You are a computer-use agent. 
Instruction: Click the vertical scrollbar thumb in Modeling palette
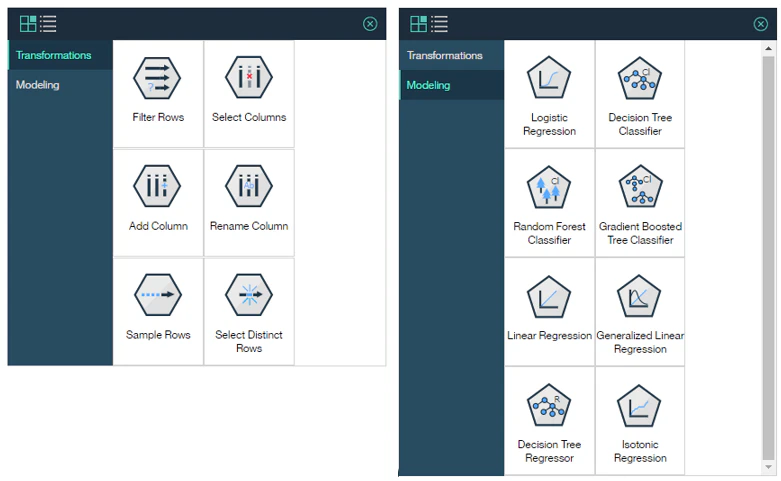[769, 258]
